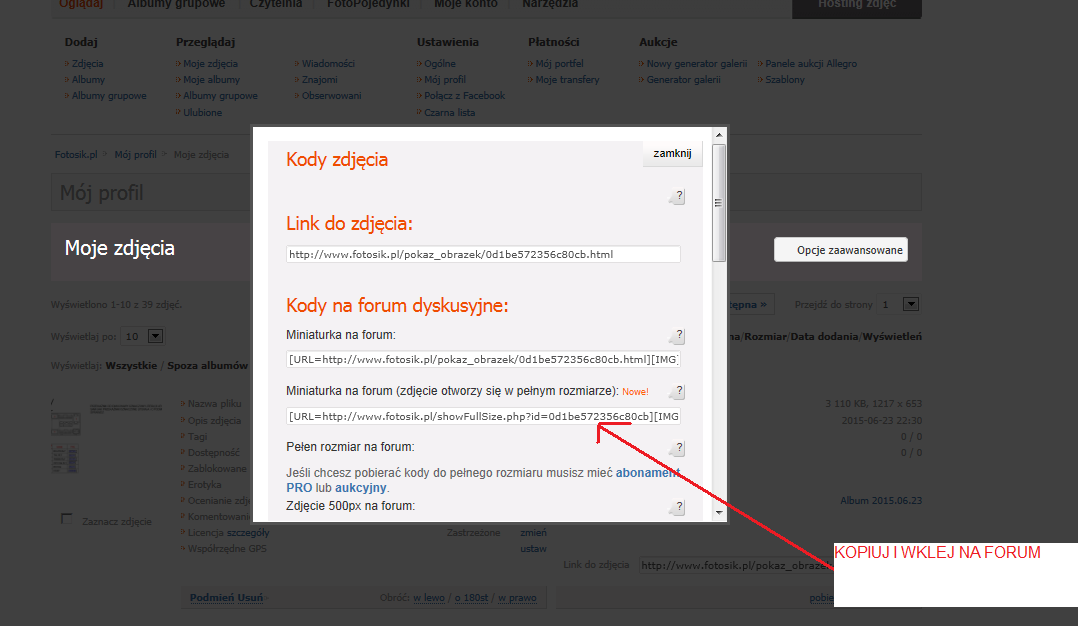Open 'Wiadomości' messages link

click(x=328, y=64)
